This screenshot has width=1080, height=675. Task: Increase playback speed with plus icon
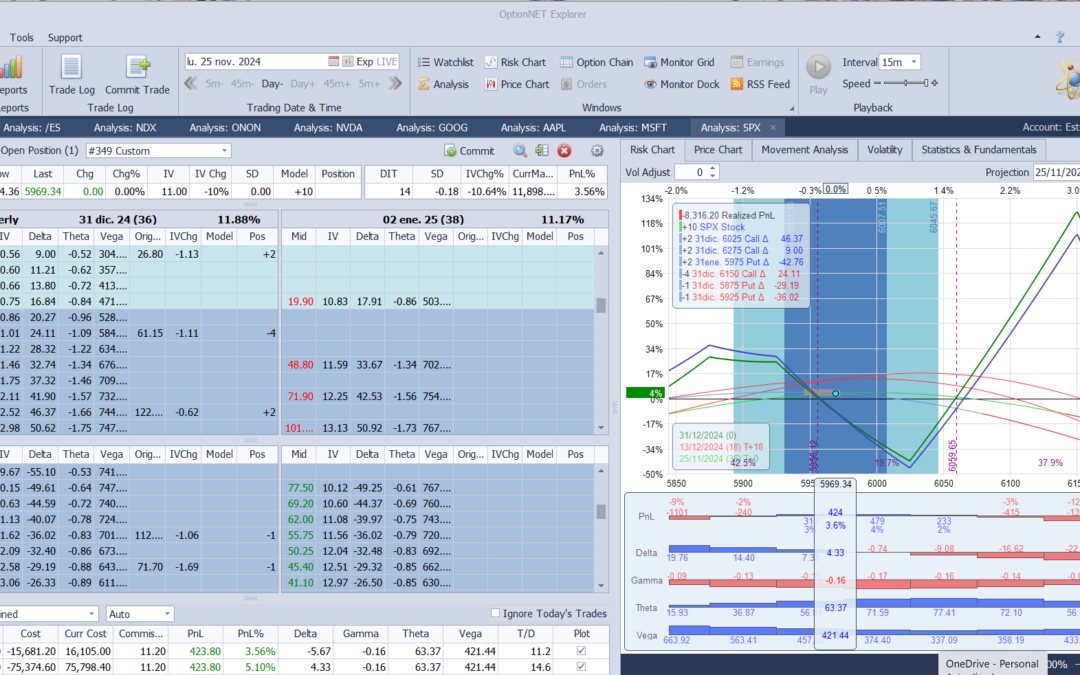tap(935, 83)
